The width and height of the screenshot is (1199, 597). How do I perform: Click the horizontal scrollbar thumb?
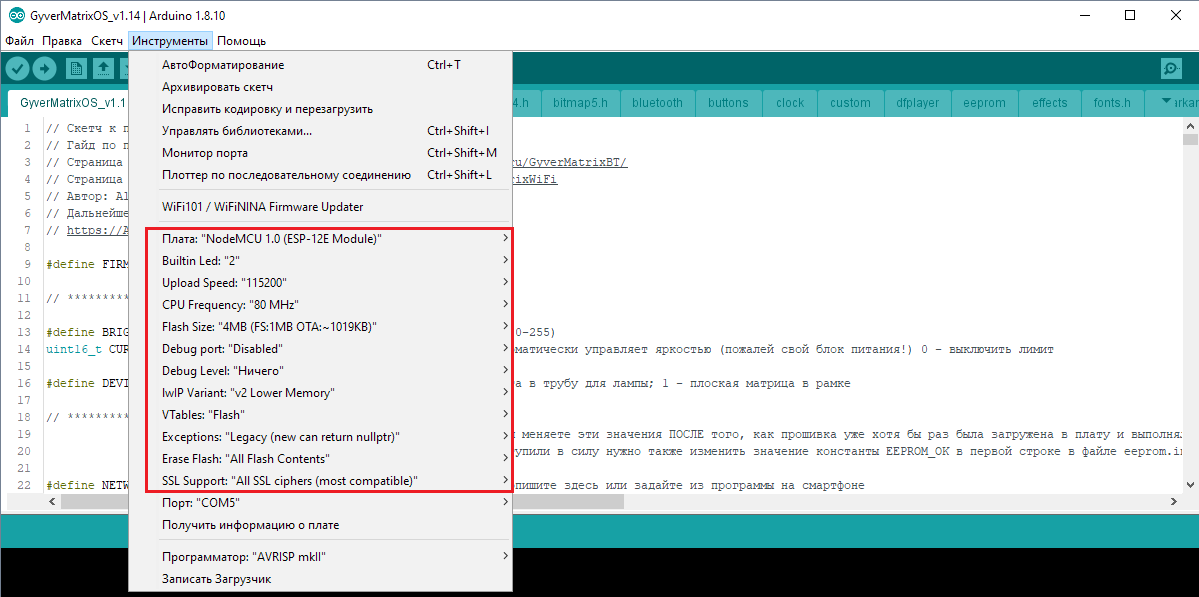[343, 501]
